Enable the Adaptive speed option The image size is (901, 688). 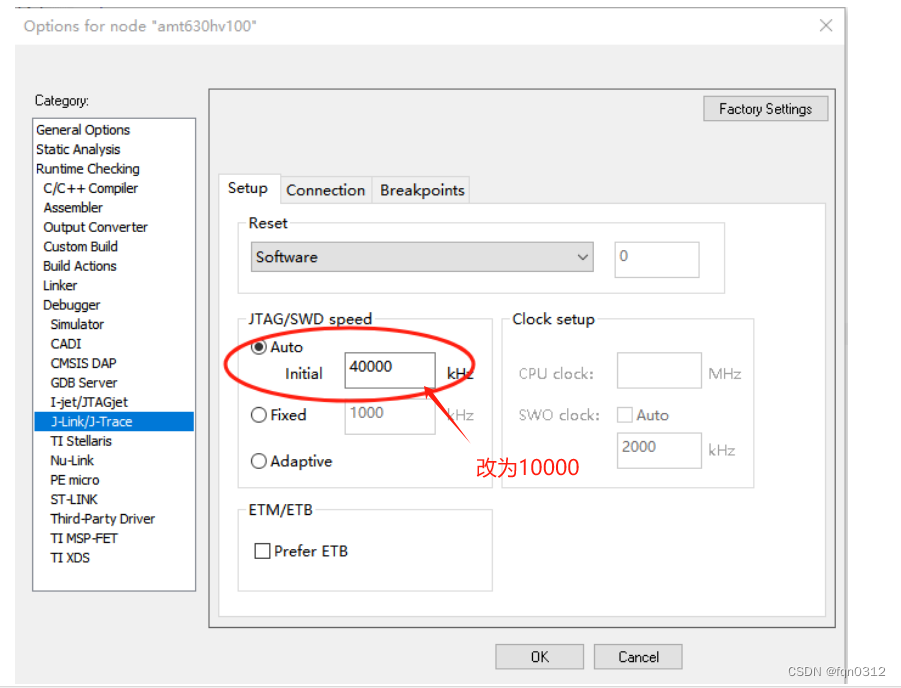(x=259, y=461)
